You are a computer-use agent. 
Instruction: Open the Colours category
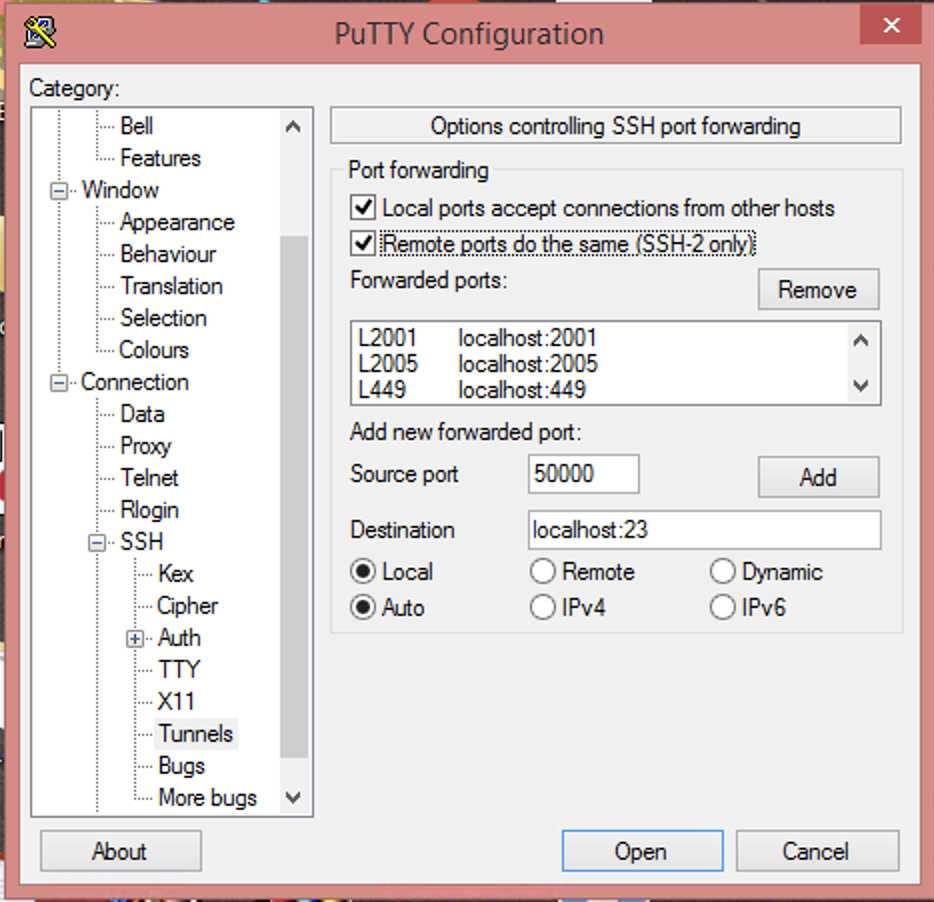tap(154, 350)
